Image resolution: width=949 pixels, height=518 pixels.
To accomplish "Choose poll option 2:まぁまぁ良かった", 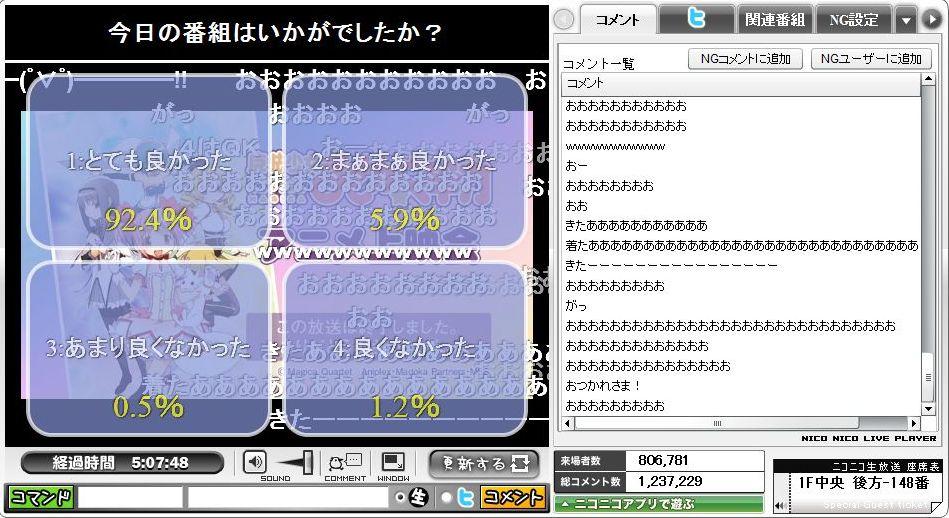I will (x=404, y=162).
